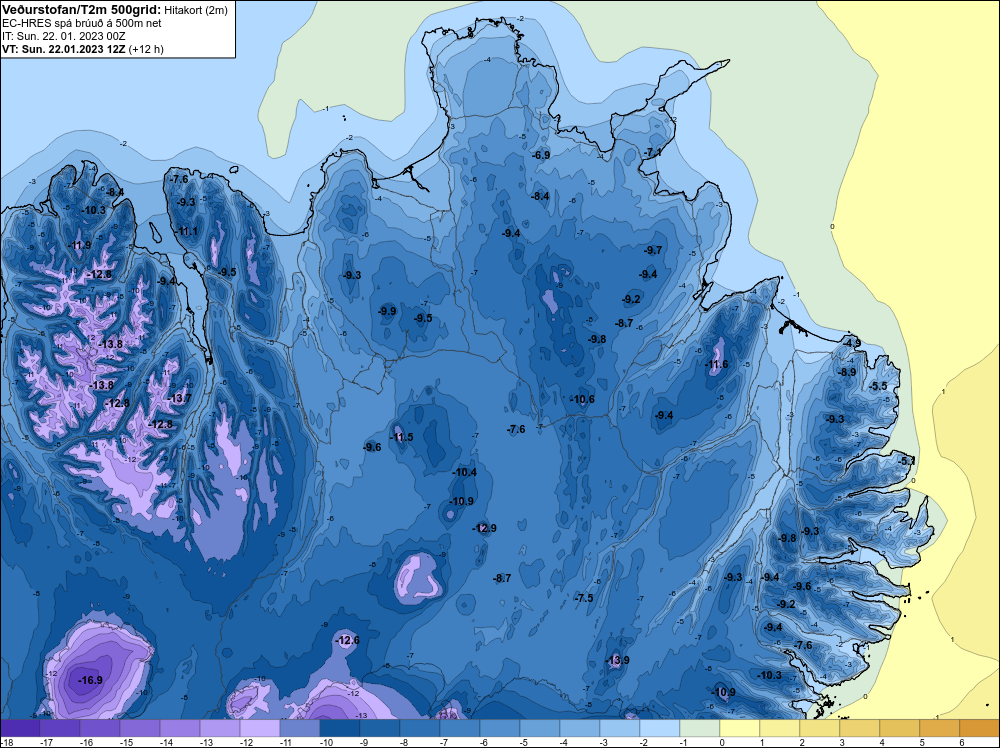Click the -9.9 temperature value on the map
This screenshot has height=748, width=1000.
coord(387,311)
